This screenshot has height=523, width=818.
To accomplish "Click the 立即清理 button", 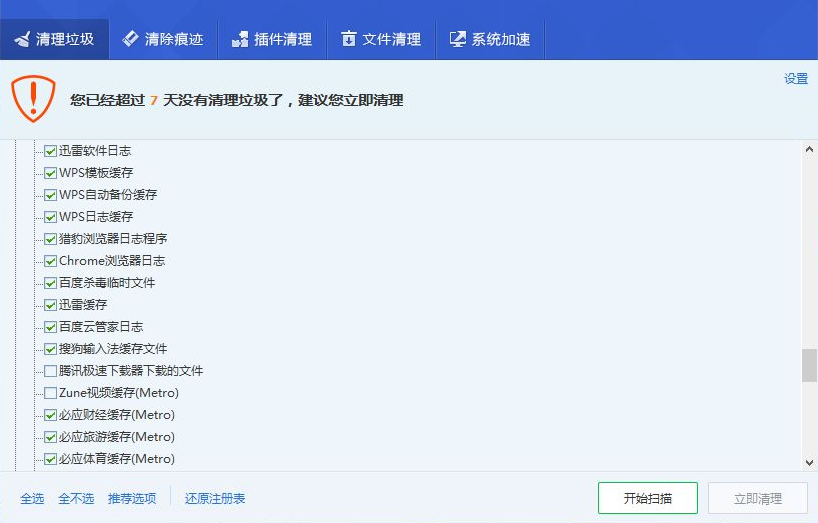I will pyautogui.click(x=757, y=498).
